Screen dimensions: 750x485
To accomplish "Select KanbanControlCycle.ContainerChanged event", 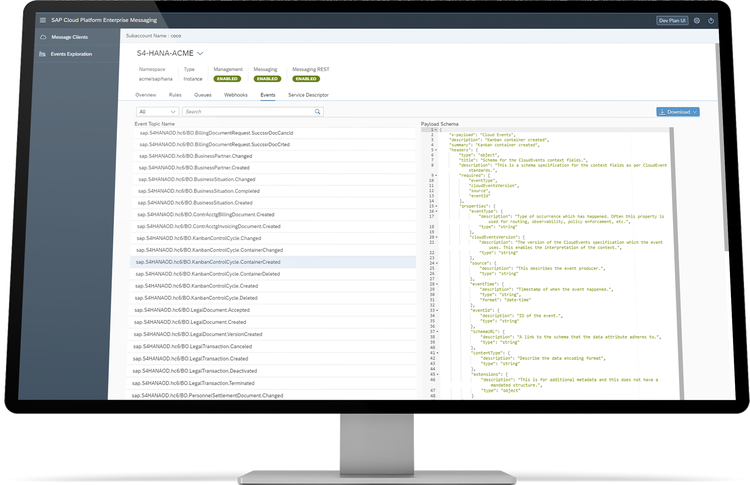I will pyautogui.click(x=273, y=250).
